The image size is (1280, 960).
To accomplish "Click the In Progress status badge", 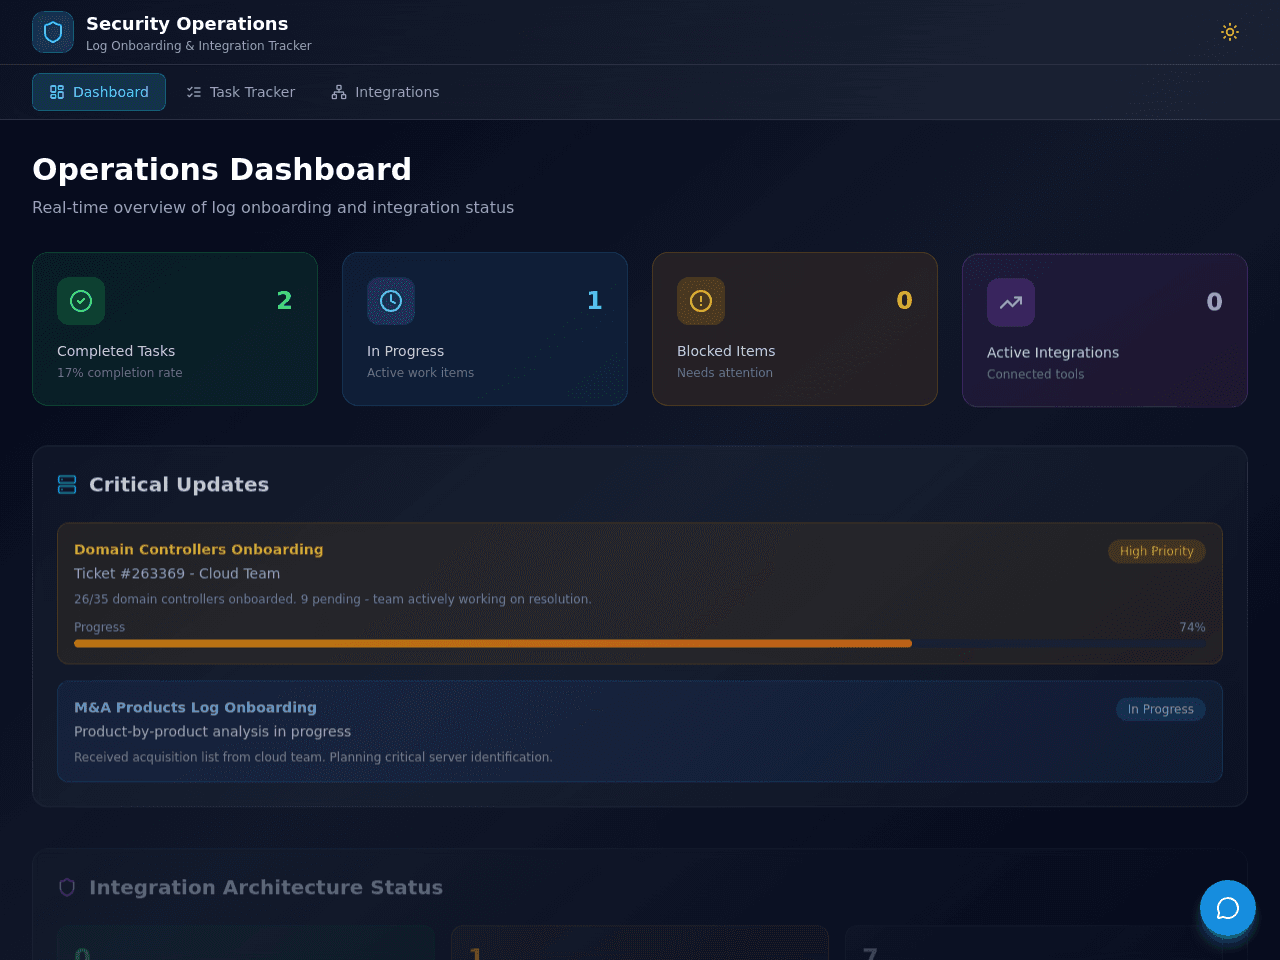I will click(1161, 709).
